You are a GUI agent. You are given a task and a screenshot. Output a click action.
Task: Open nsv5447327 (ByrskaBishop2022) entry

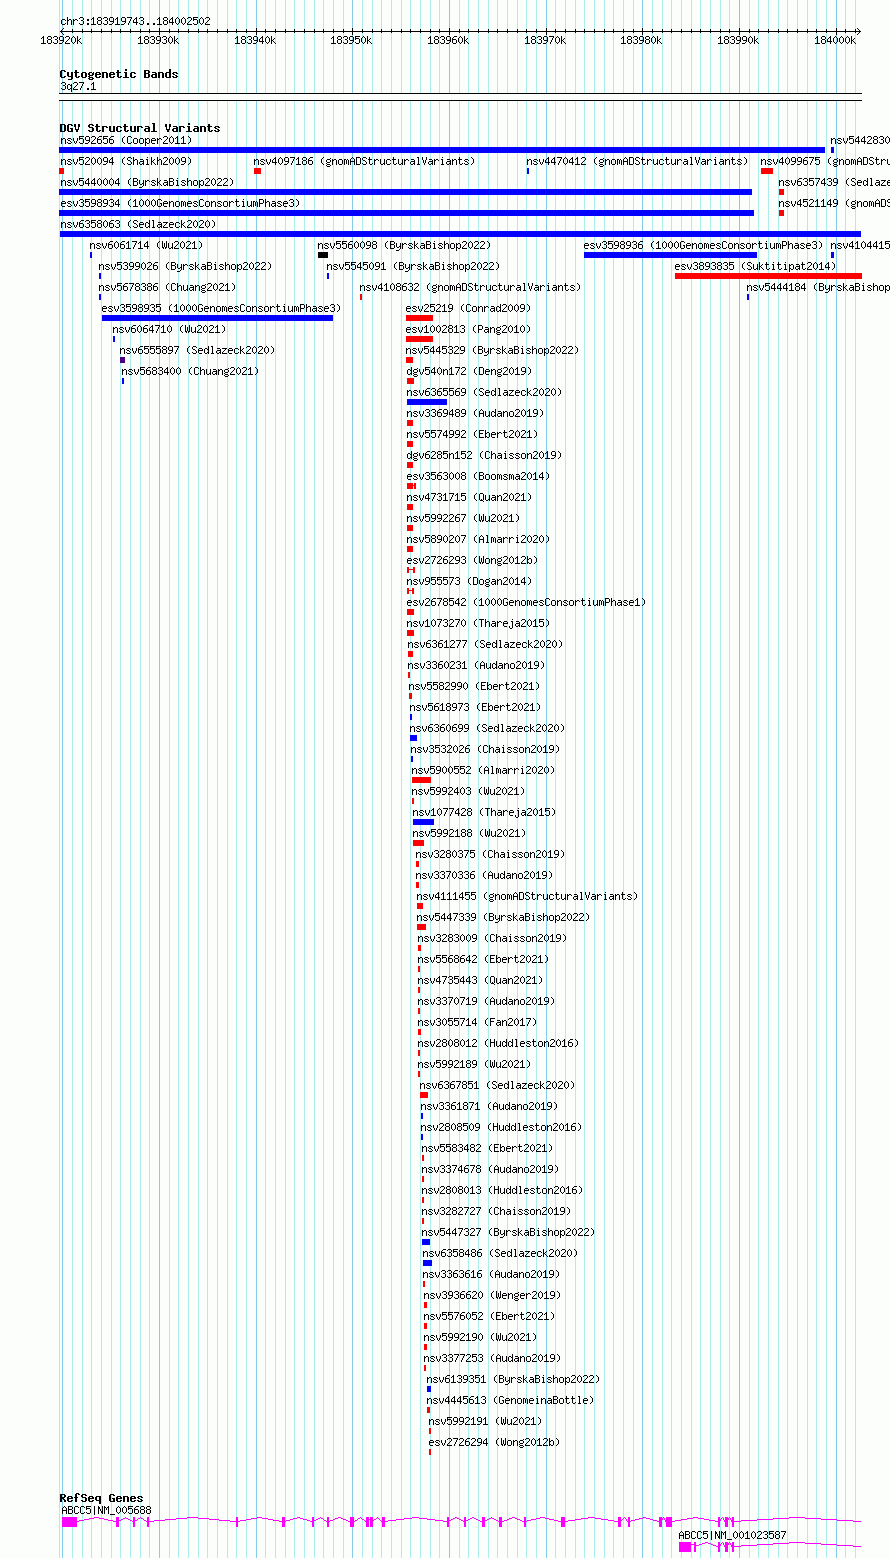pyautogui.click(x=508, y=1232)
